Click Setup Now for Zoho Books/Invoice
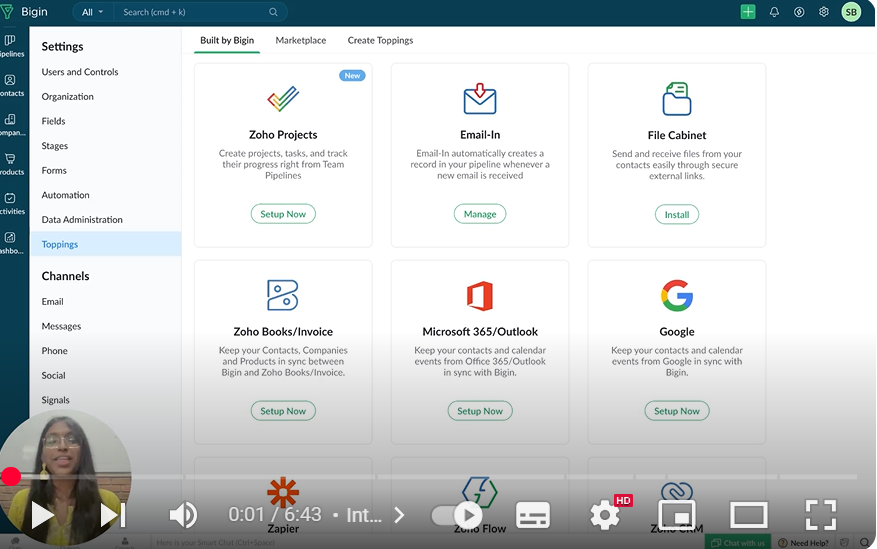The width and height of the screenshot is (877, 549). [283, 410]
